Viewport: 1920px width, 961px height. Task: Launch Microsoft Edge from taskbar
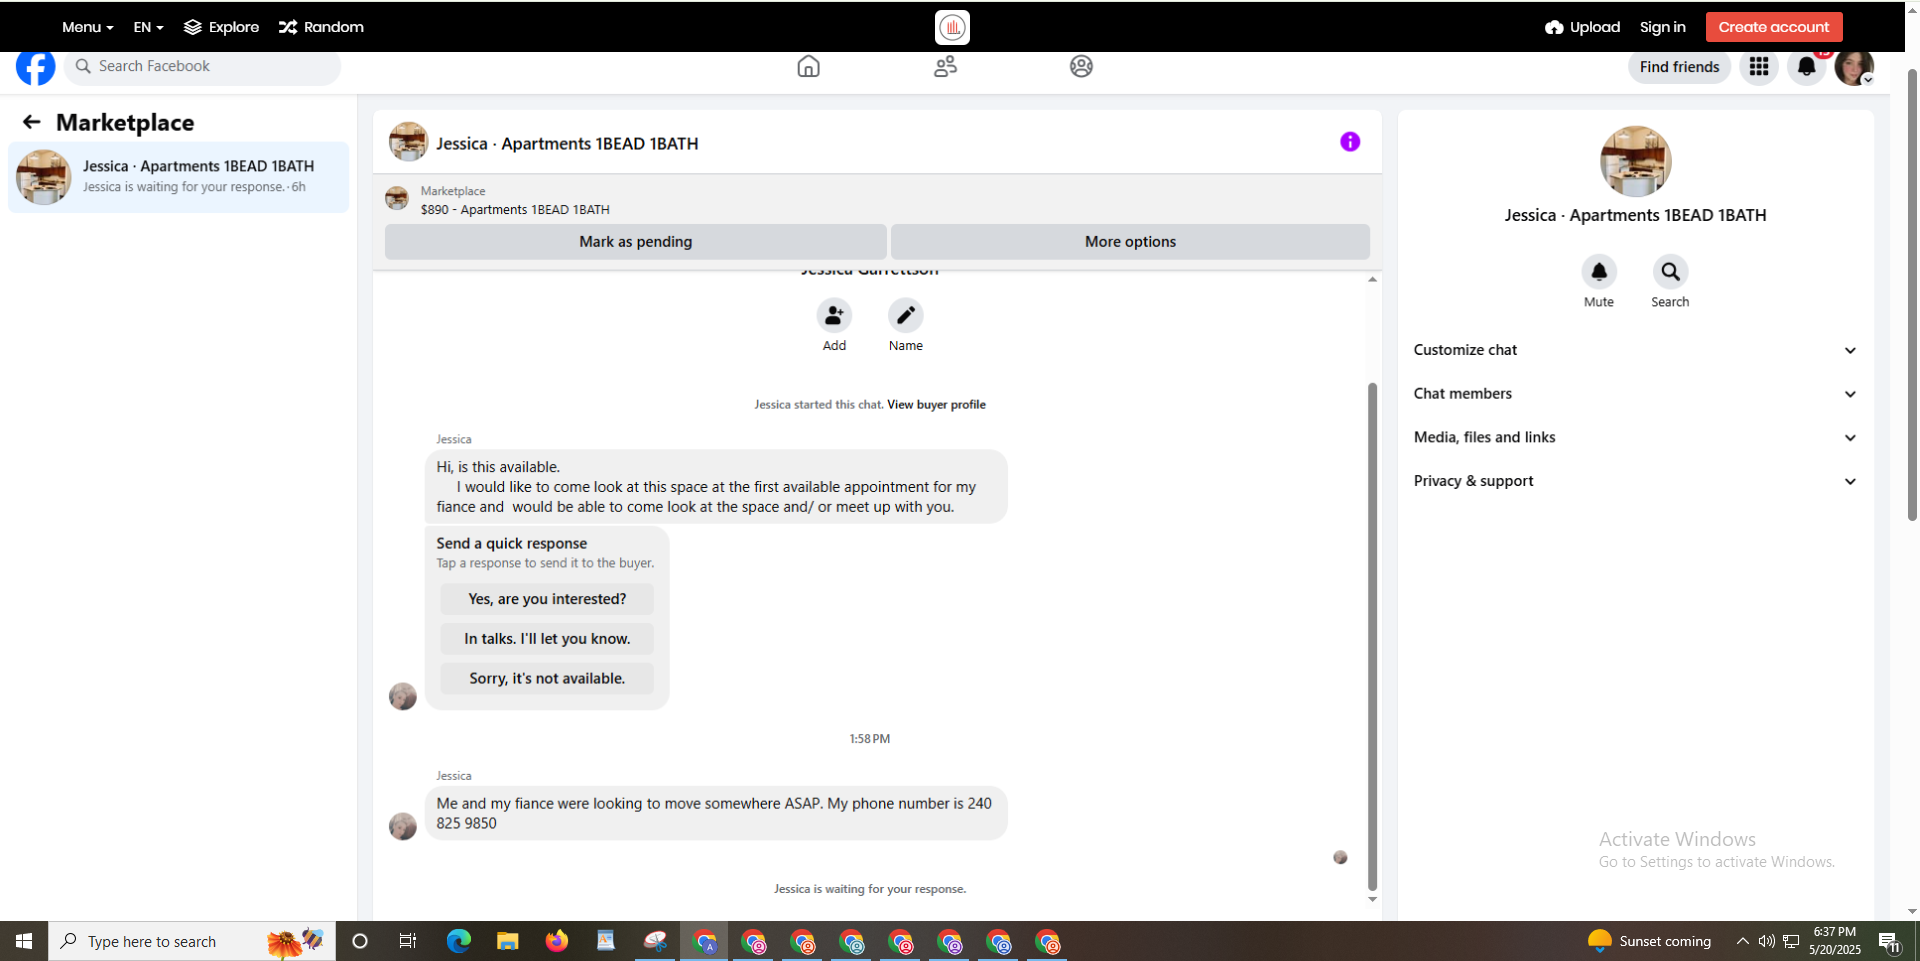coord(458,941)
